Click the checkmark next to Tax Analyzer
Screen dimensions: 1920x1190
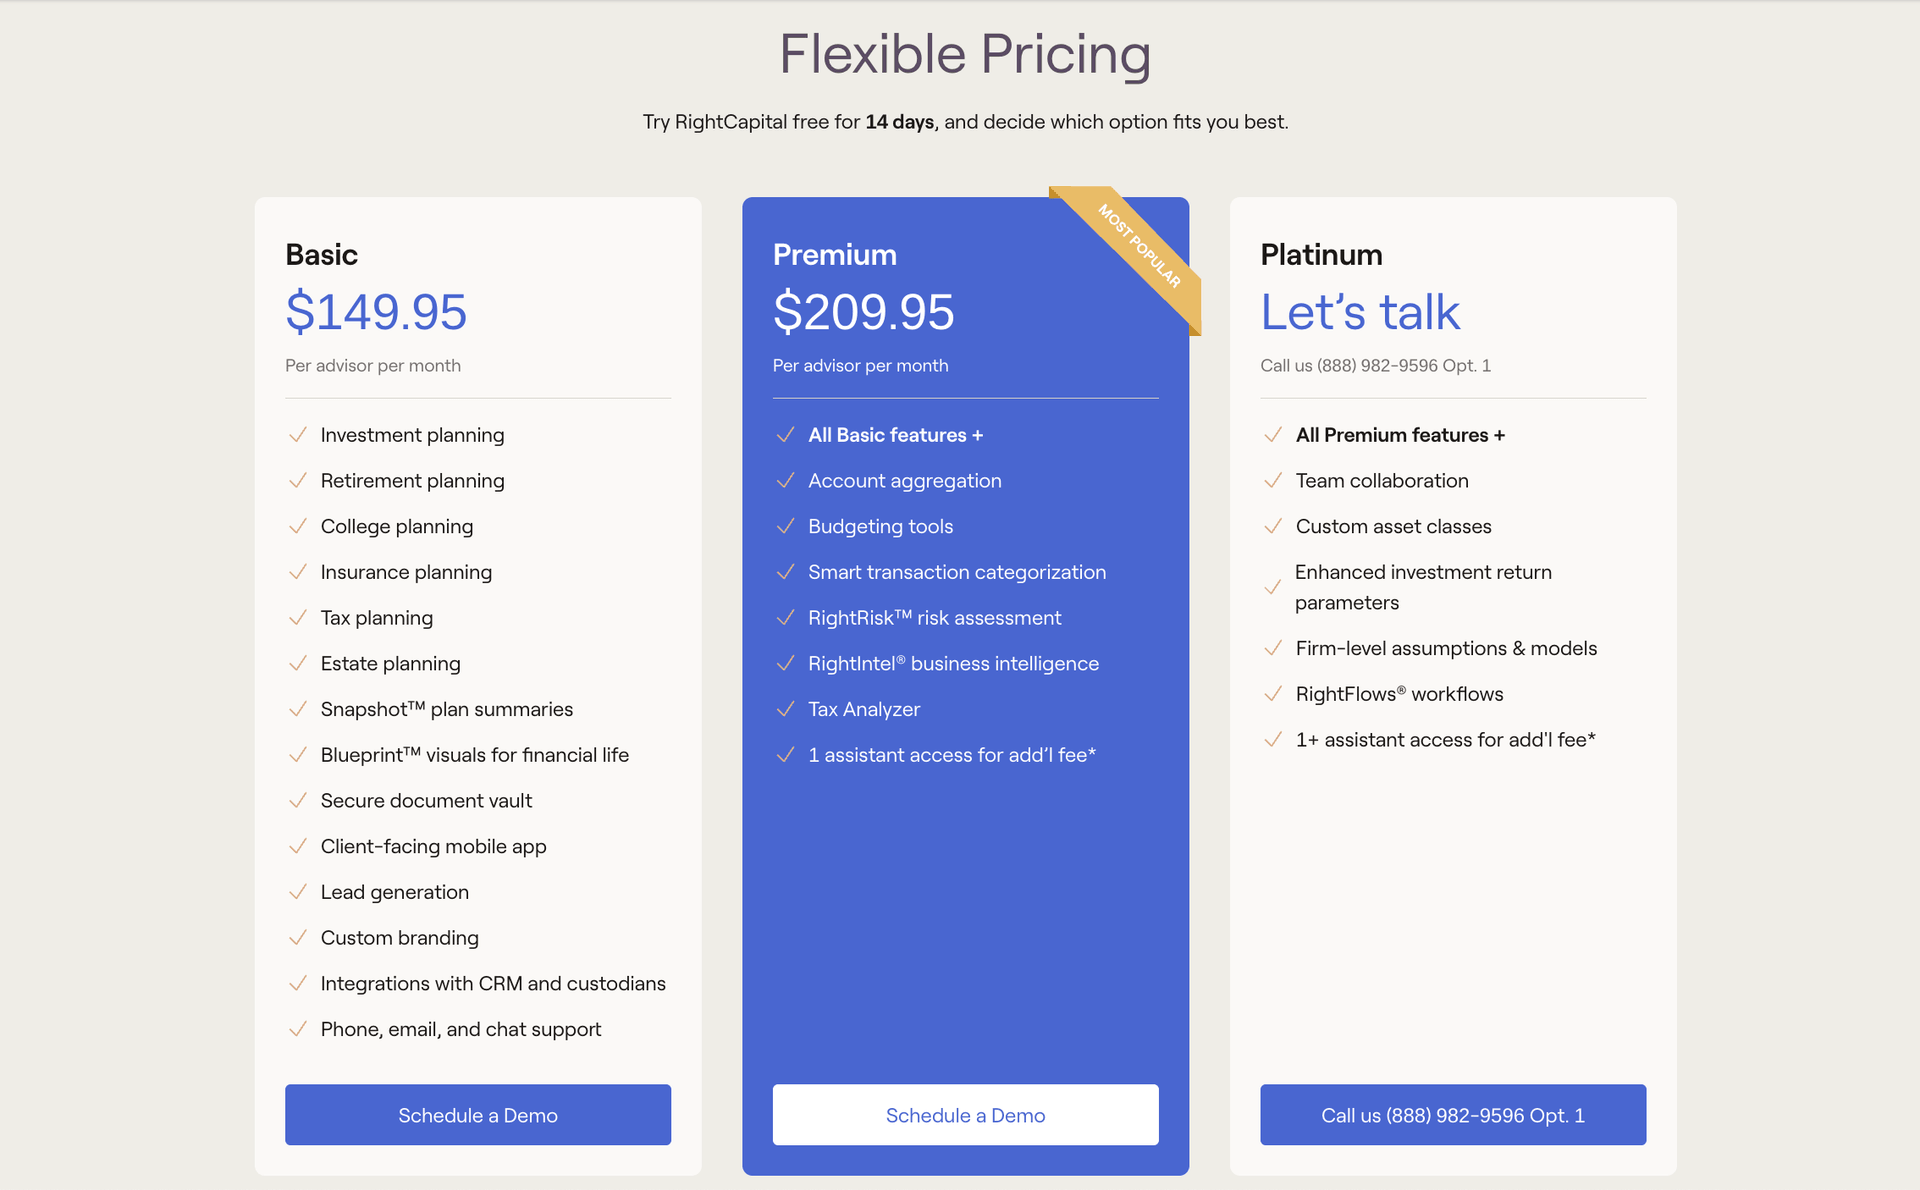785,709
